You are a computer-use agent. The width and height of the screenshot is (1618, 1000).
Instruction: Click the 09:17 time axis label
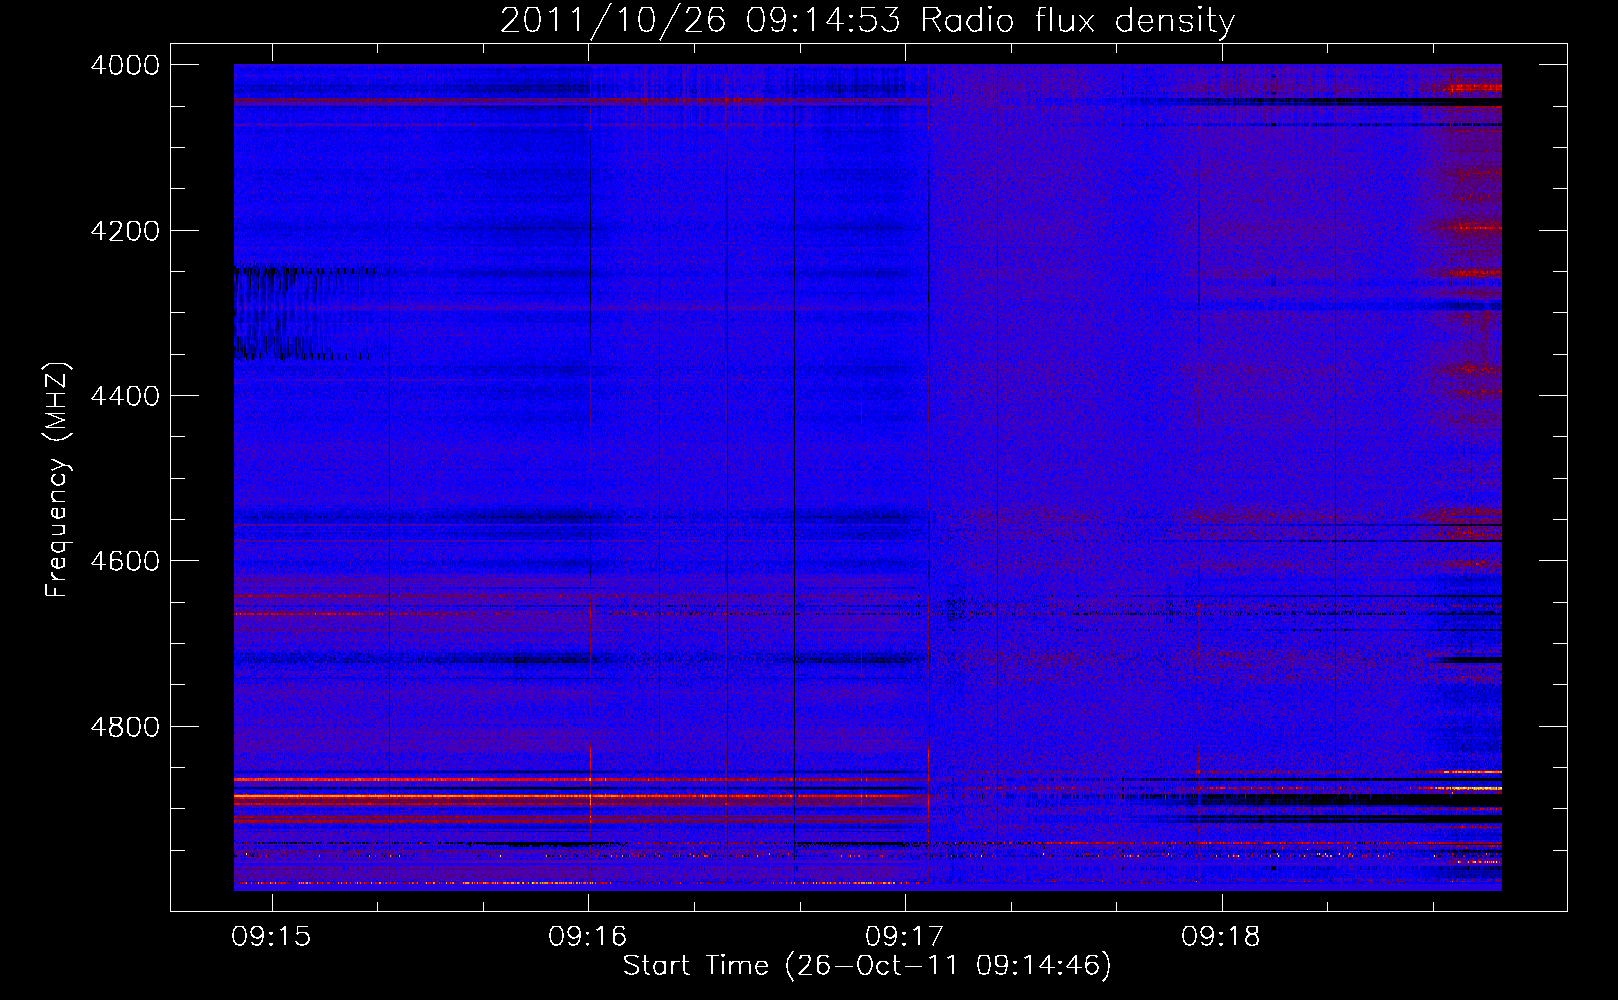(905, 937)
